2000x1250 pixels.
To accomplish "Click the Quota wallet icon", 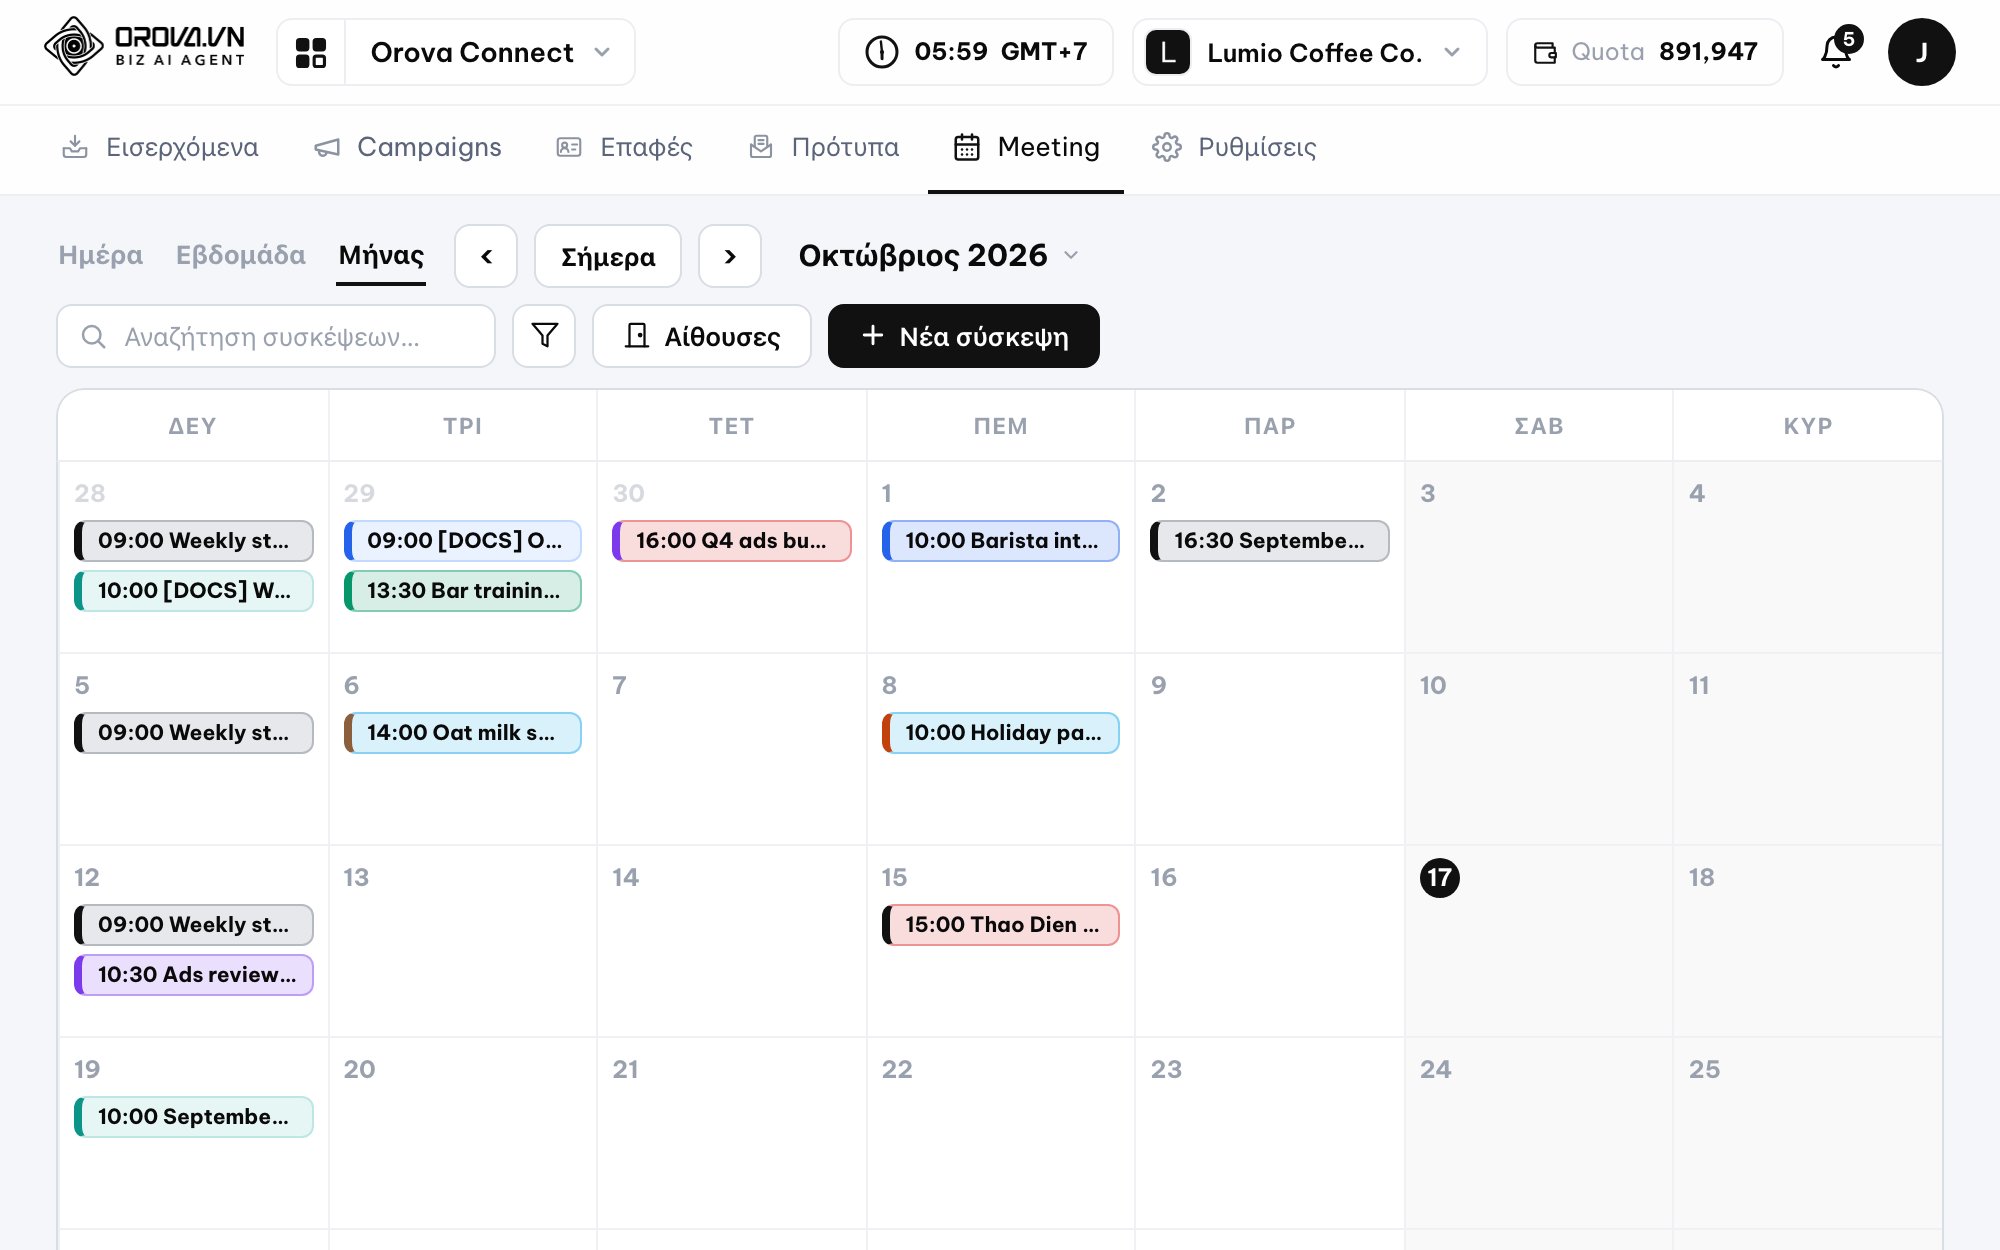I will pyautogui.click(x=1545, y=52).
